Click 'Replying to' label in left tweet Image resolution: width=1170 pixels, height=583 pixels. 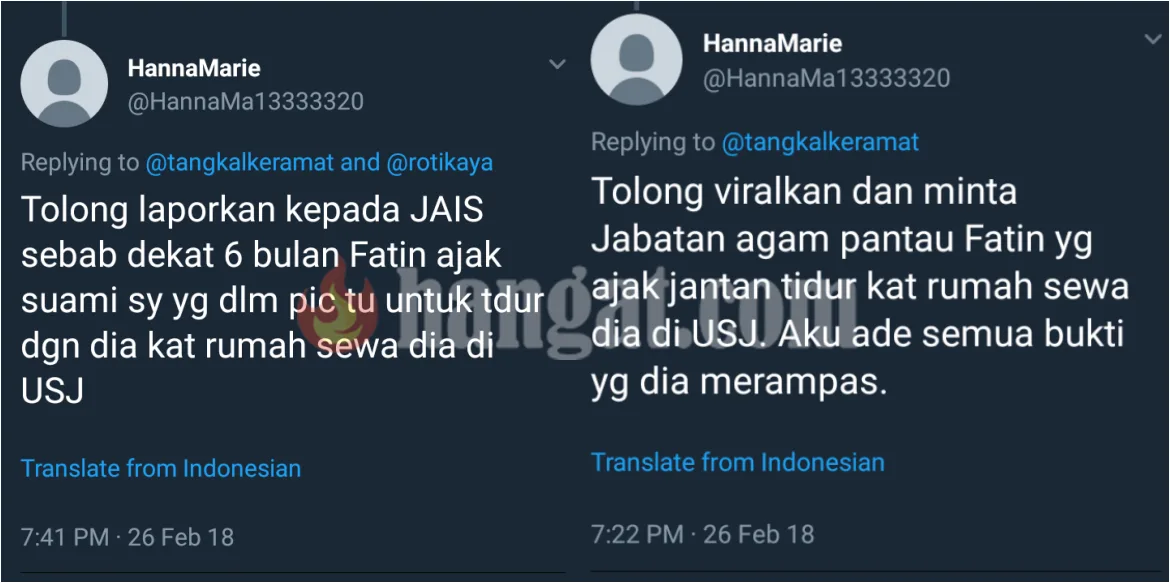click(80, 163)
